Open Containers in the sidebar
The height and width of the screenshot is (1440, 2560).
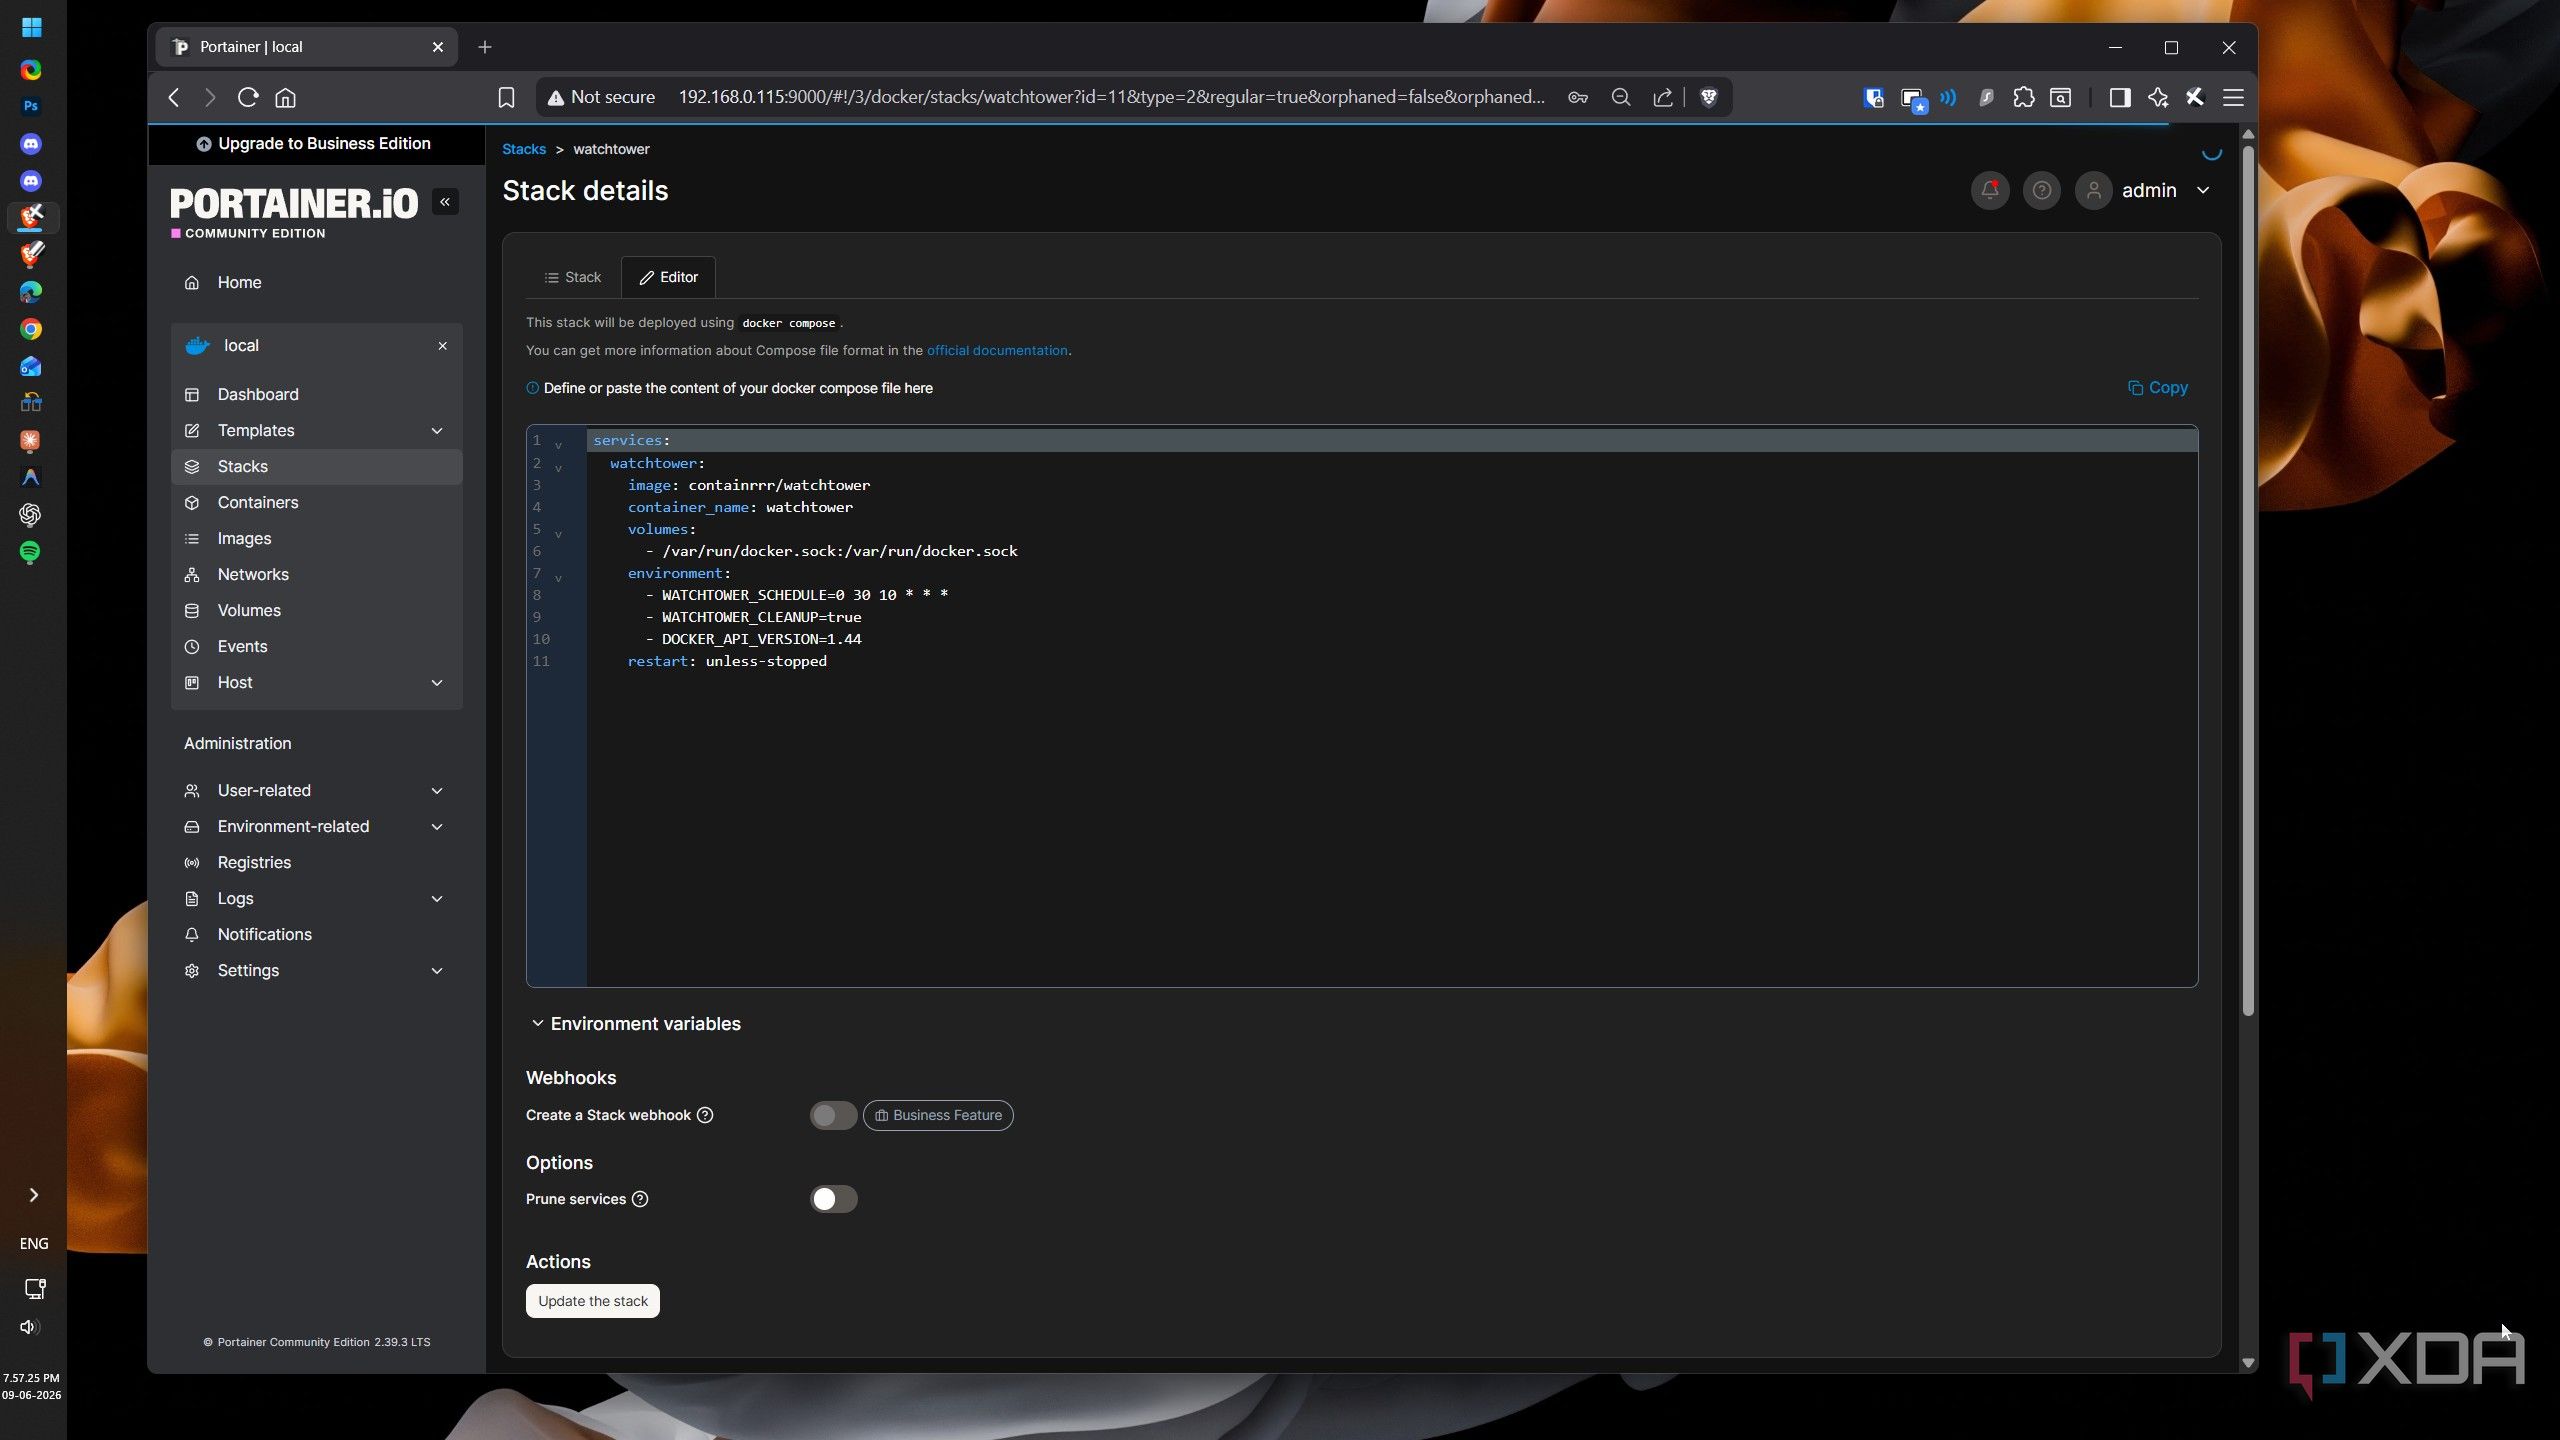click(x=316, y=503)
